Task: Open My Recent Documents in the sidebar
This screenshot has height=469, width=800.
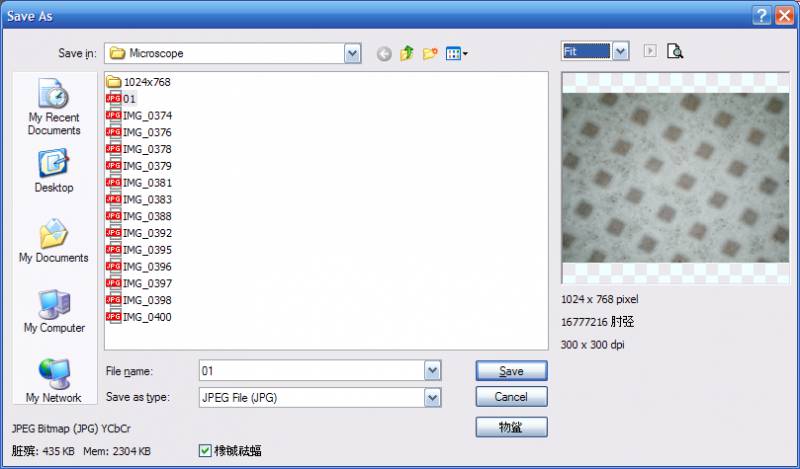Action: click(x=53, y=107)
